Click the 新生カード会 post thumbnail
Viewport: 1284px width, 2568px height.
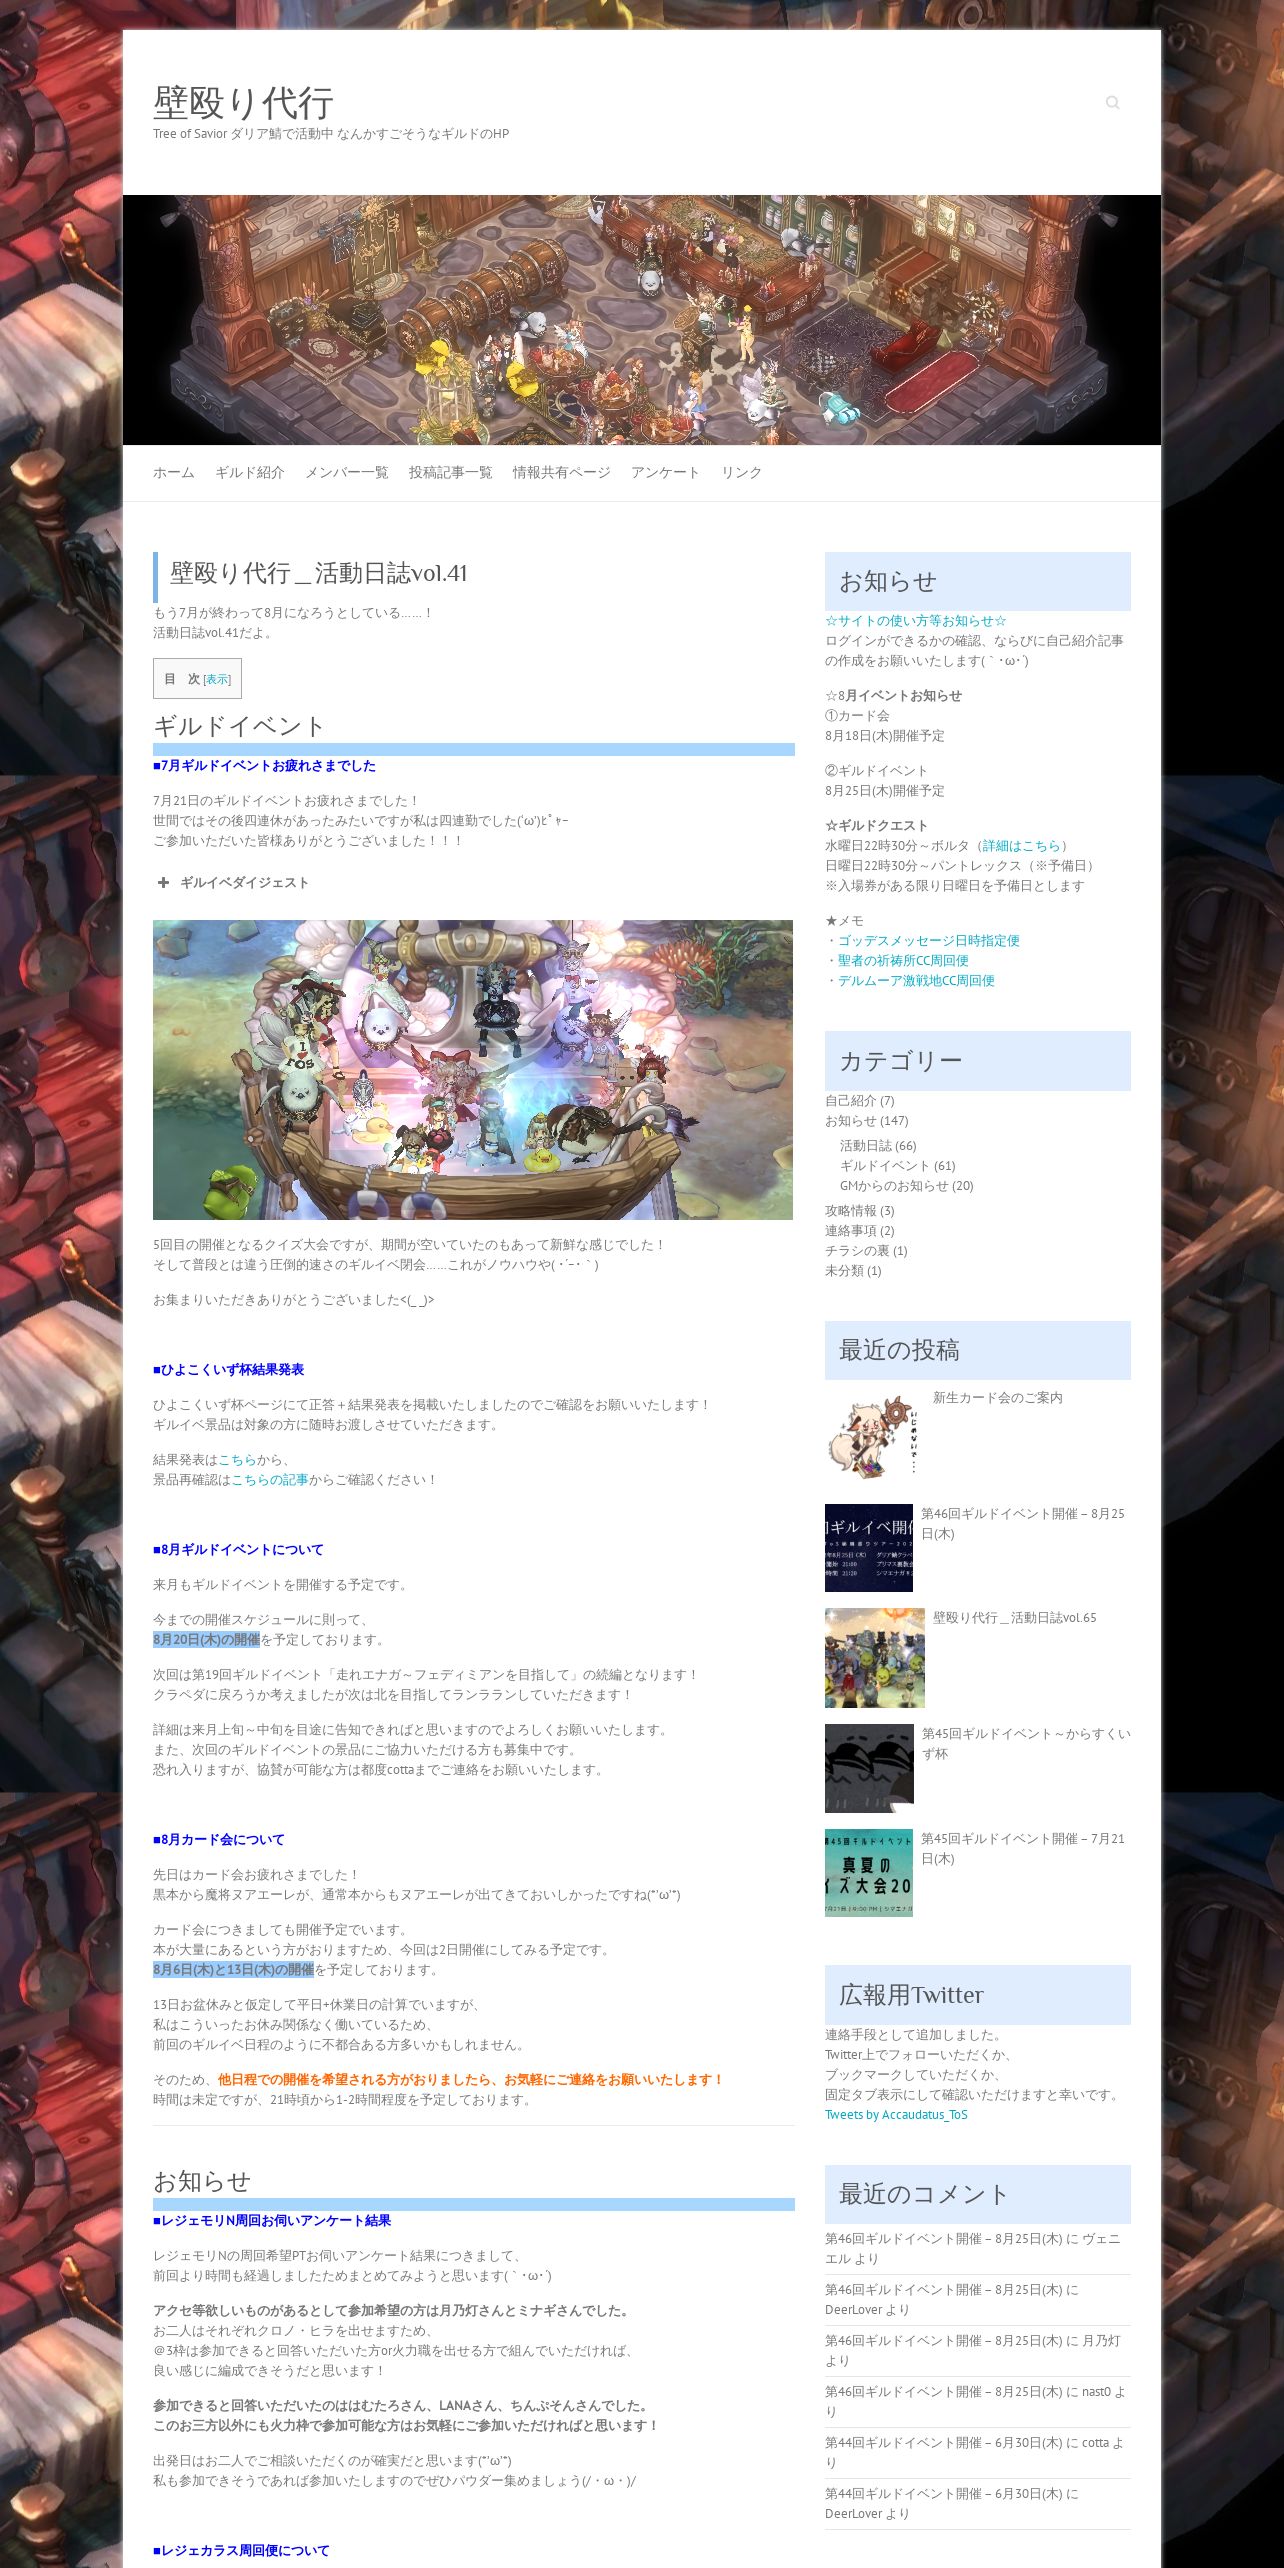tap(875, 1438)
